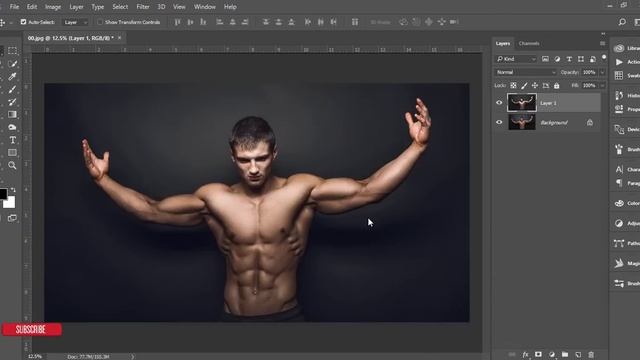This screenshot has height=360, width=640.
Task: Click the smart object filter icon
Action: [x=593, y=59]
